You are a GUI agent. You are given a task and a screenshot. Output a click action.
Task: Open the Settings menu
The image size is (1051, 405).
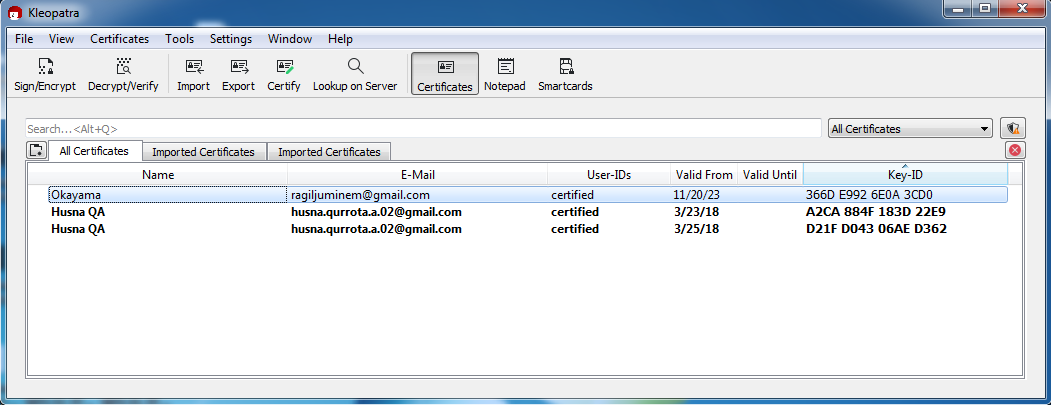[x=231, y=39]
